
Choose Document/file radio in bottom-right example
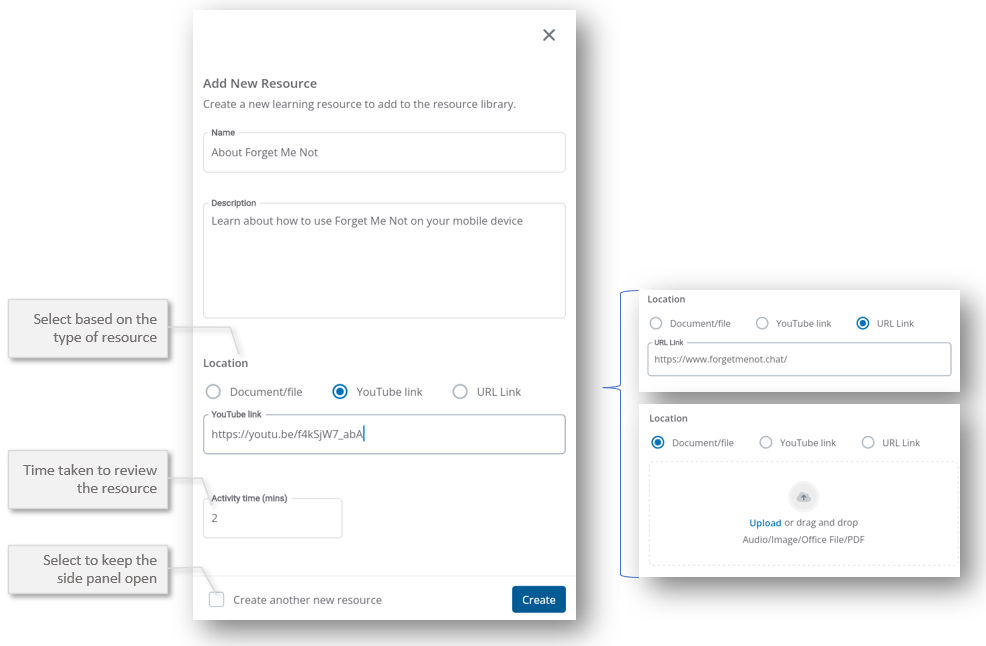tap(658, 443)
